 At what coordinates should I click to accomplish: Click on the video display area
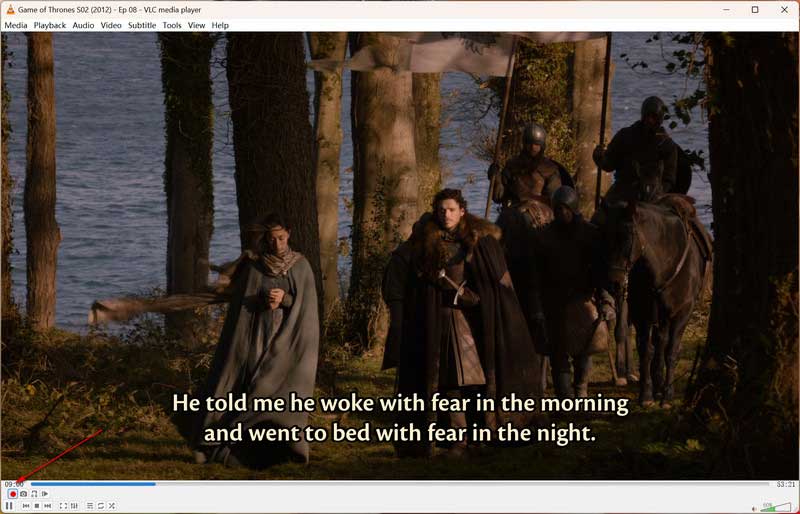click(400, 255)
